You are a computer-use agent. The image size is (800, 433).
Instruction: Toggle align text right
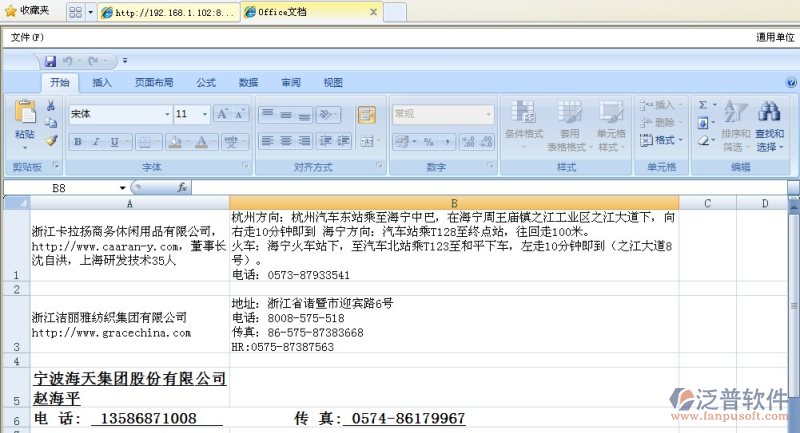(304, 141)
